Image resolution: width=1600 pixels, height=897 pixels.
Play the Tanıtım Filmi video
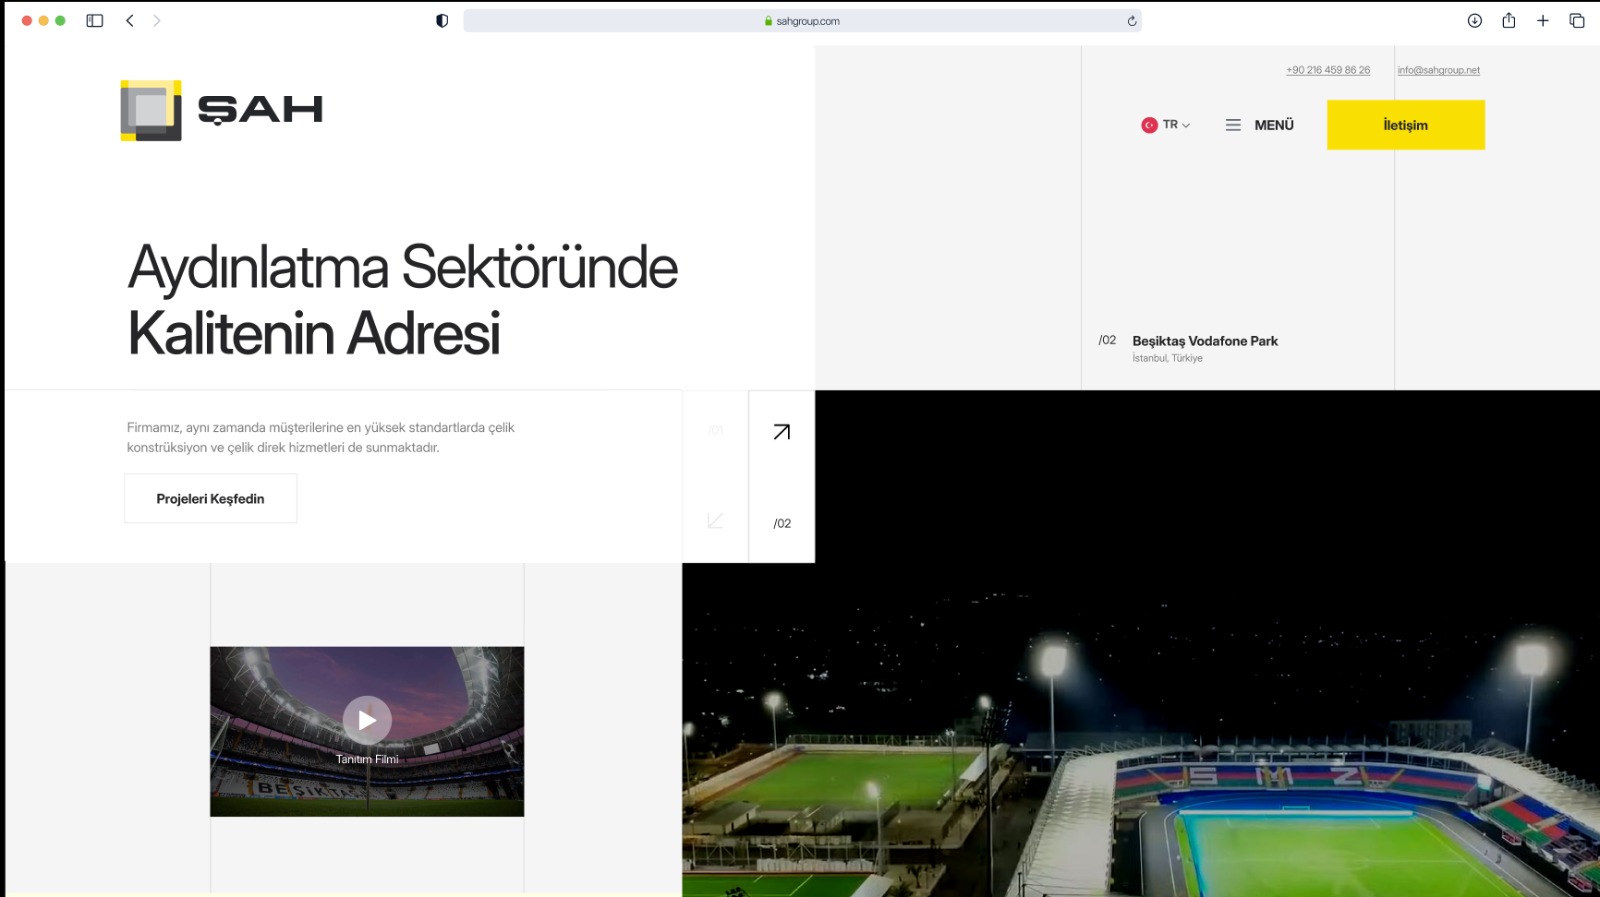[x=367, y=720]
